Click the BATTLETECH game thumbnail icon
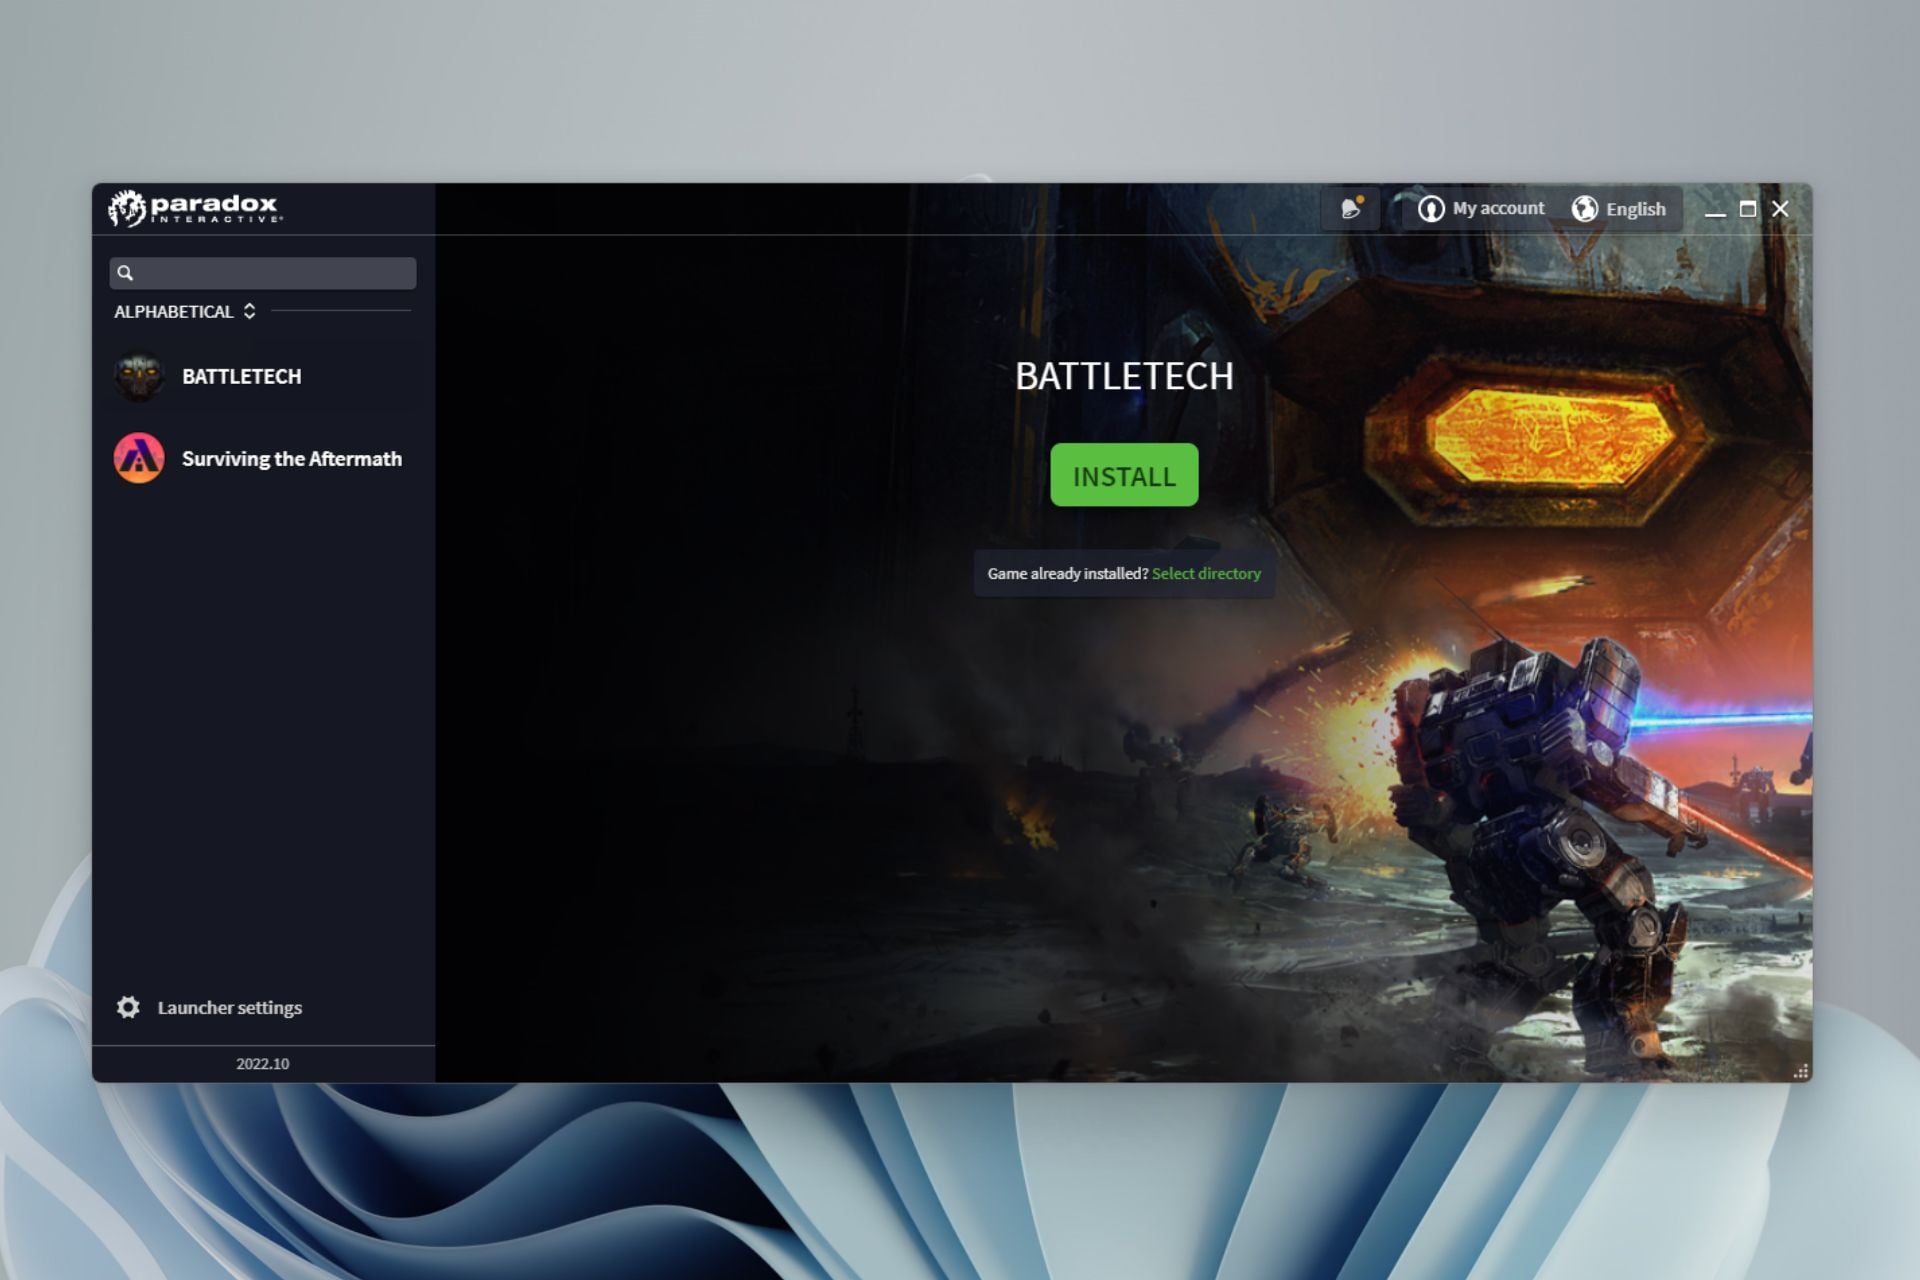This screenshot has width=1920, height=1280. point(139,376)
